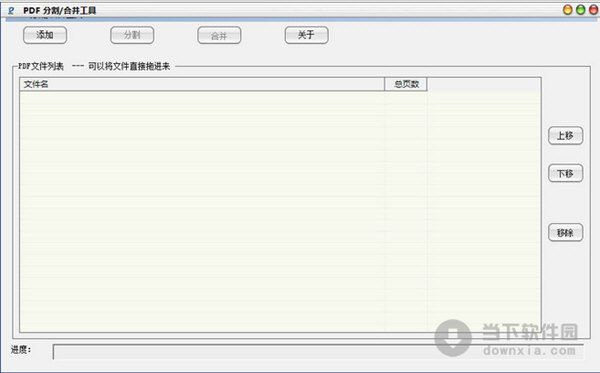Open the 关于 (About) dialog button
This screenshot has height=373, width=600.
point(307,35)
